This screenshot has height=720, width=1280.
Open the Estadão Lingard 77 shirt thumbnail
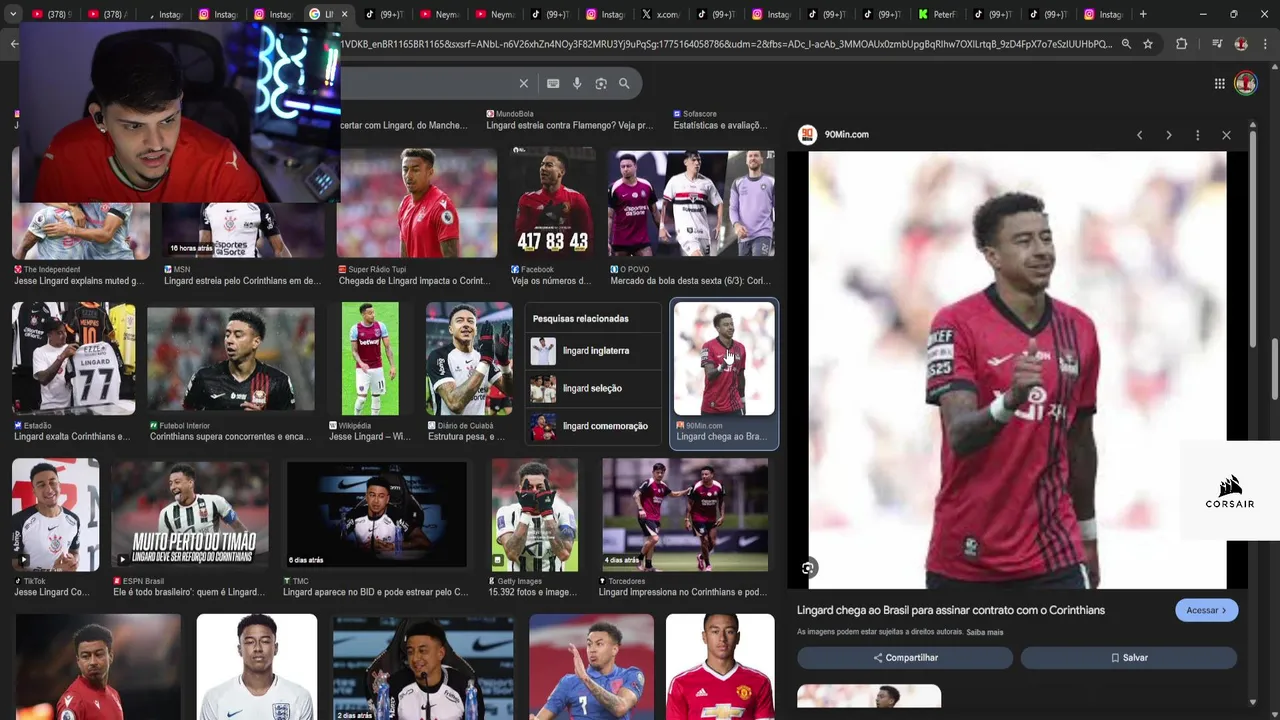click(x=73, y=358)
